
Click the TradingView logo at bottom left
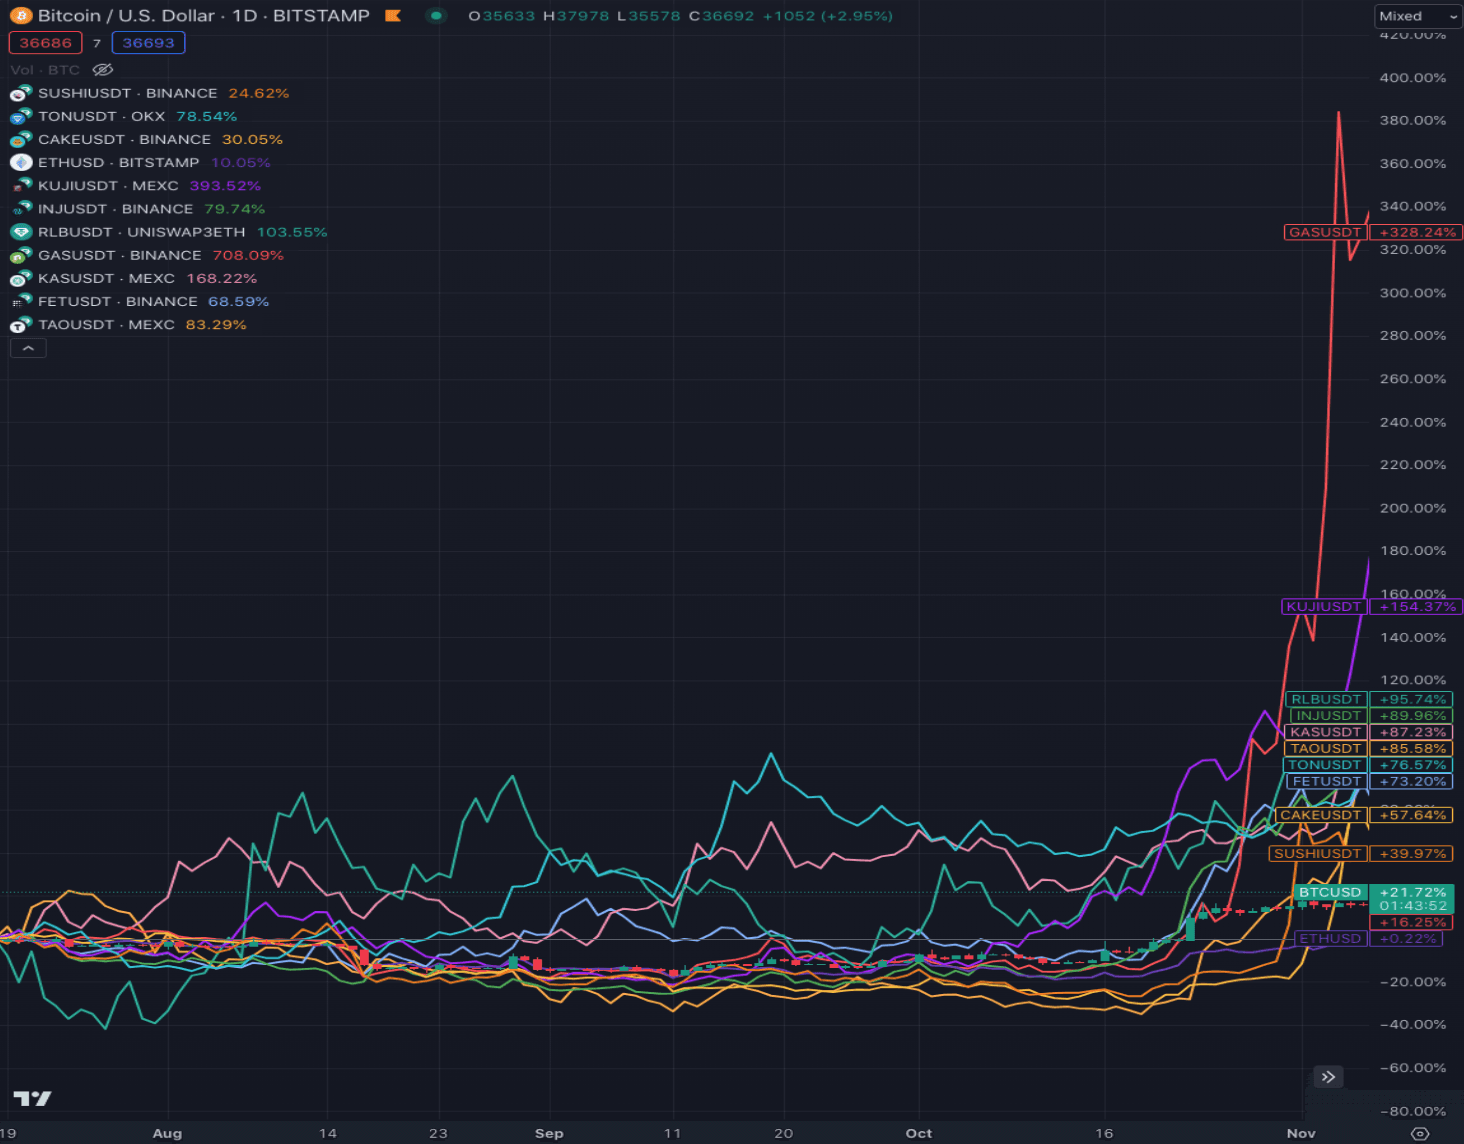tap(32, 1098)
